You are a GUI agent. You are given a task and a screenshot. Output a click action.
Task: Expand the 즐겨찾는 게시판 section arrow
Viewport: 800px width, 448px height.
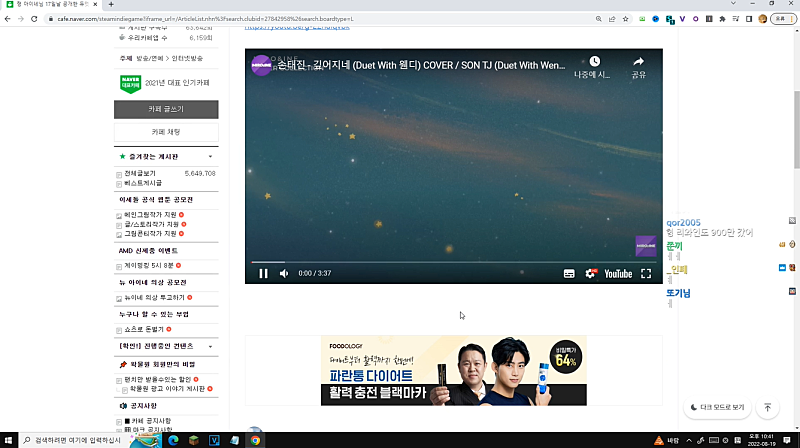click(x=210, y=157)
